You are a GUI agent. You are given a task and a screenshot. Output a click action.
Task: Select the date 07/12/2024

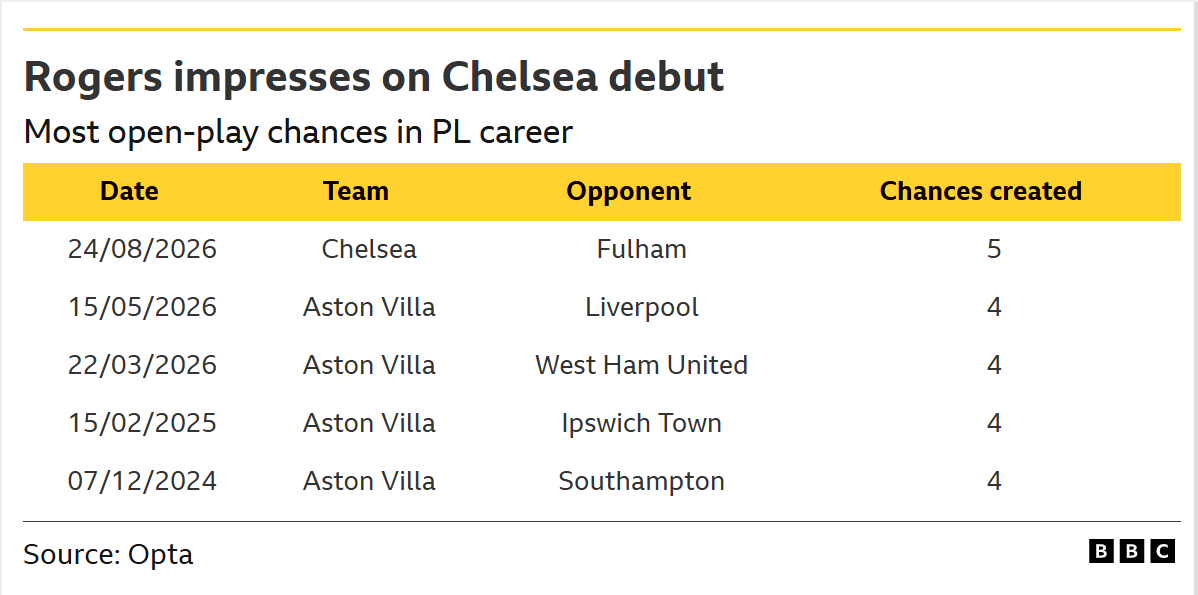click(142, 480)
